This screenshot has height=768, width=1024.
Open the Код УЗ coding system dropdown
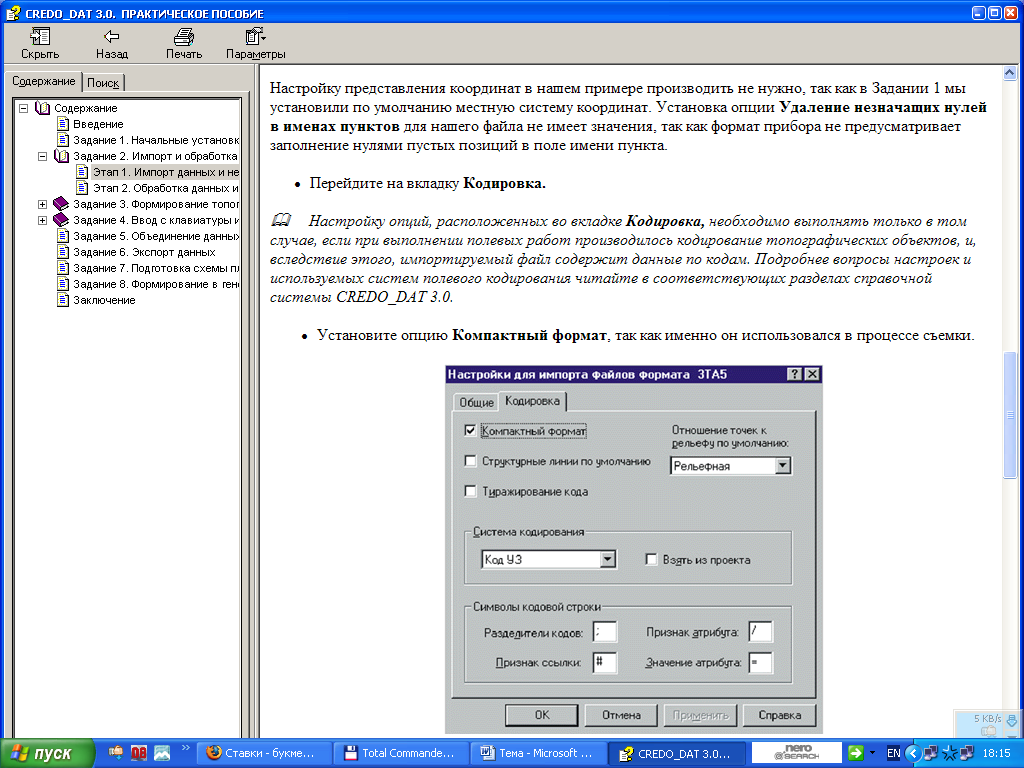[608, 559]
